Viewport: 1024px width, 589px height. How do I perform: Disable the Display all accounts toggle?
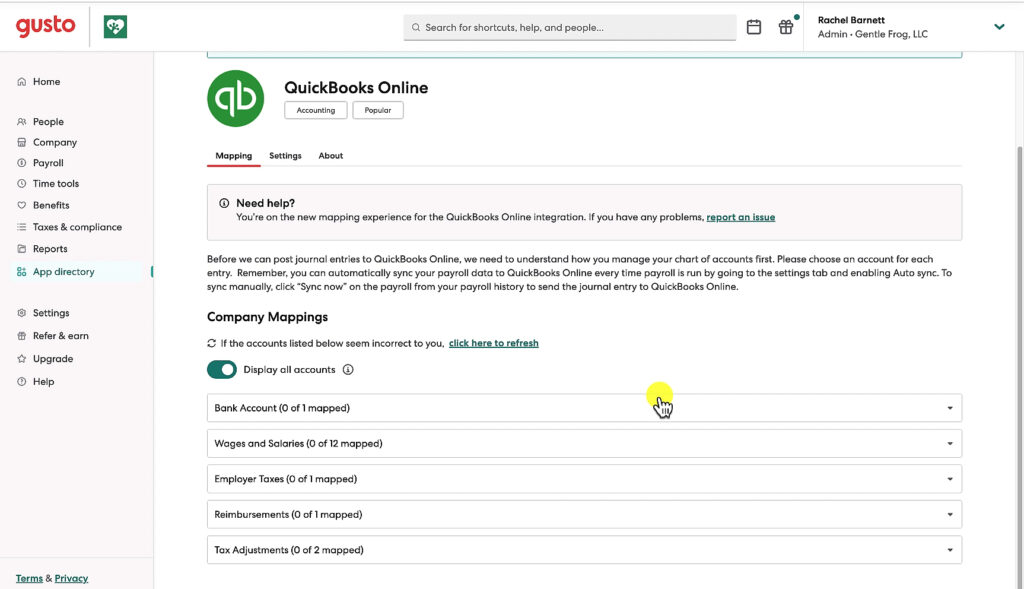[222, 369]
